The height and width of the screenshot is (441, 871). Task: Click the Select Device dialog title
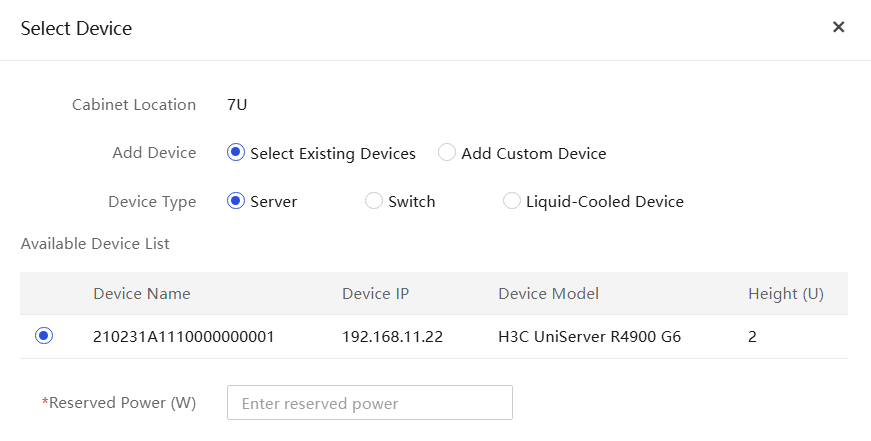(x=76, y=28)
